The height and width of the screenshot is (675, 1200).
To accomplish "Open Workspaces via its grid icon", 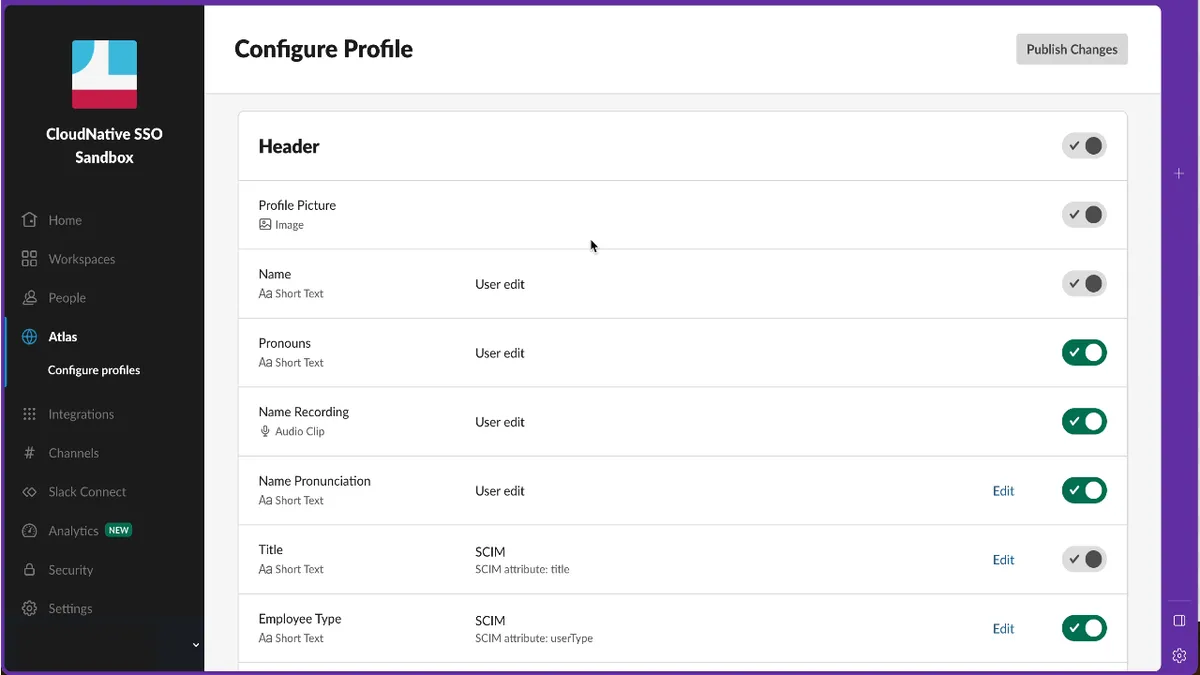I will click(29, 259).
